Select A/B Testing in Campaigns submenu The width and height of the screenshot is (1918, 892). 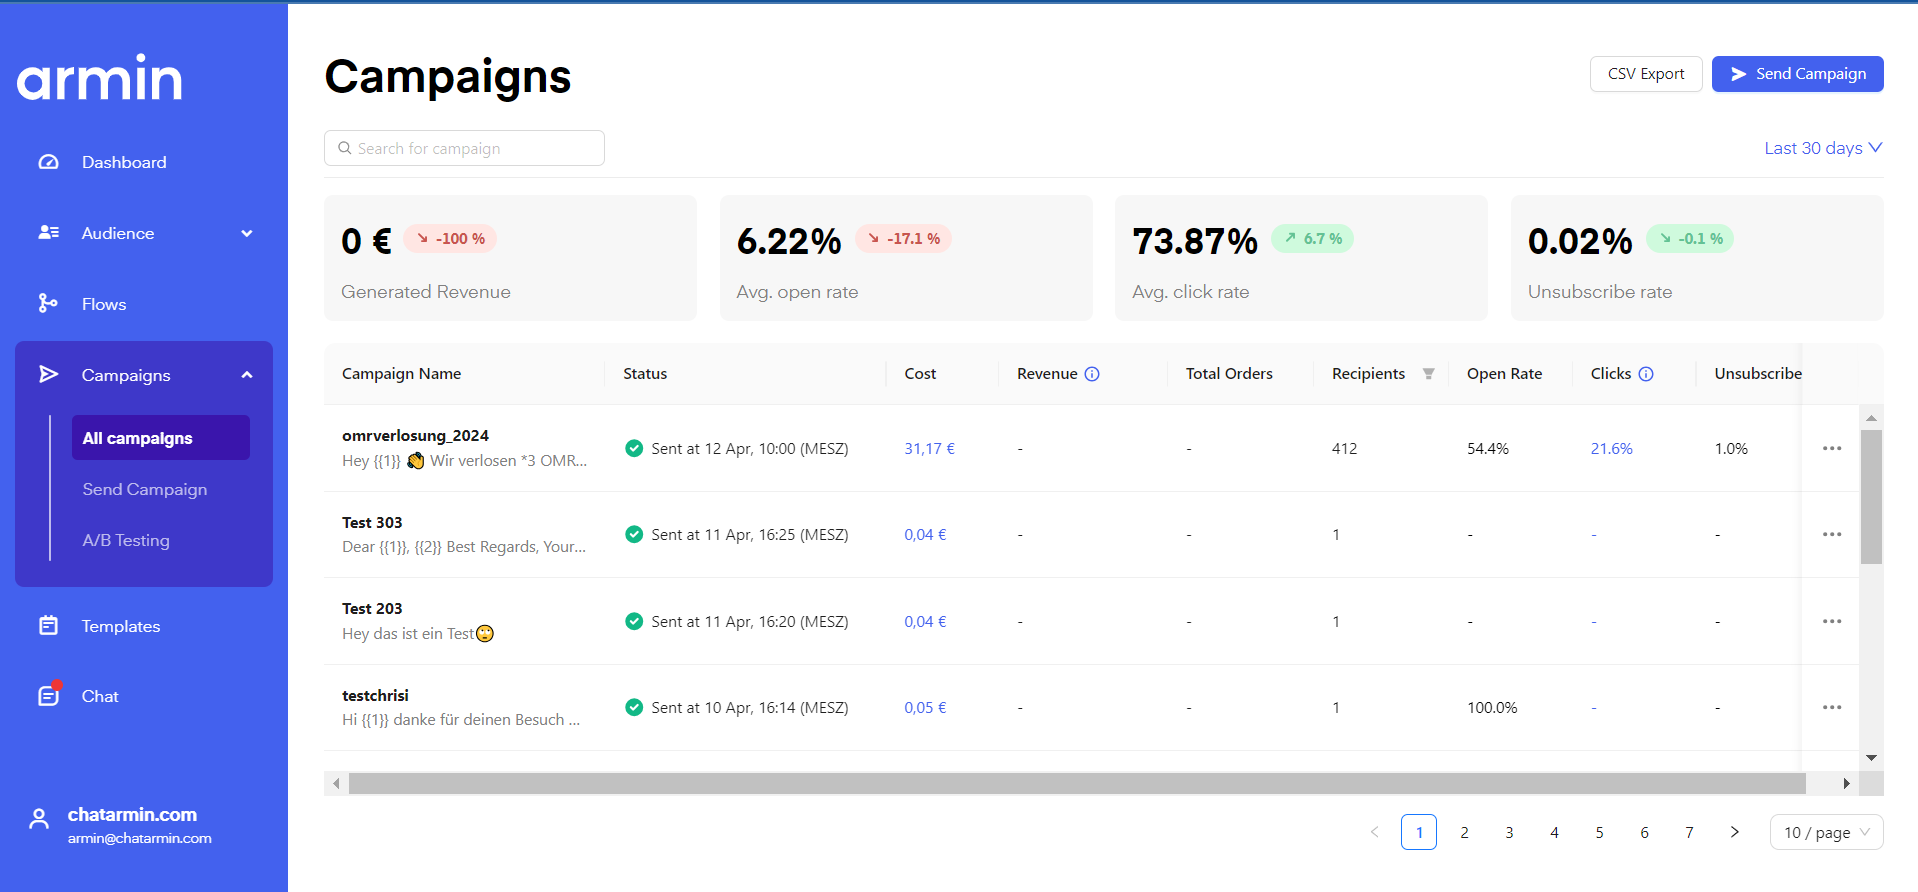click(x=126, y=540)
